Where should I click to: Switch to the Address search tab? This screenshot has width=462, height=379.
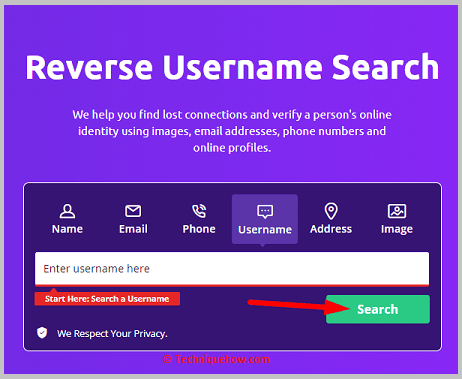click(331, 219)
